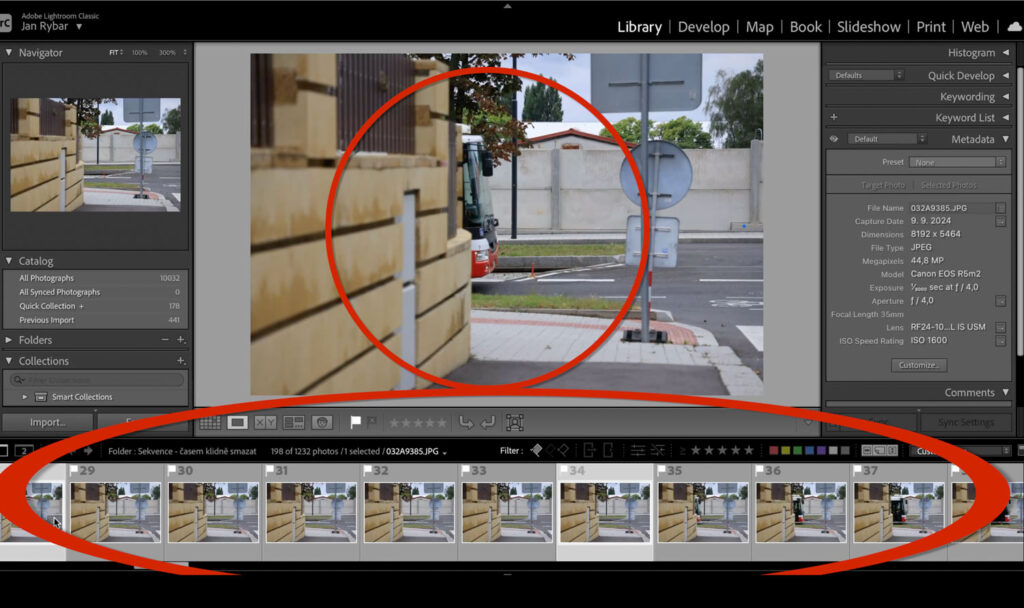
Task: Click the Import button
Action: pyautogui.click(x=47, y=423)
